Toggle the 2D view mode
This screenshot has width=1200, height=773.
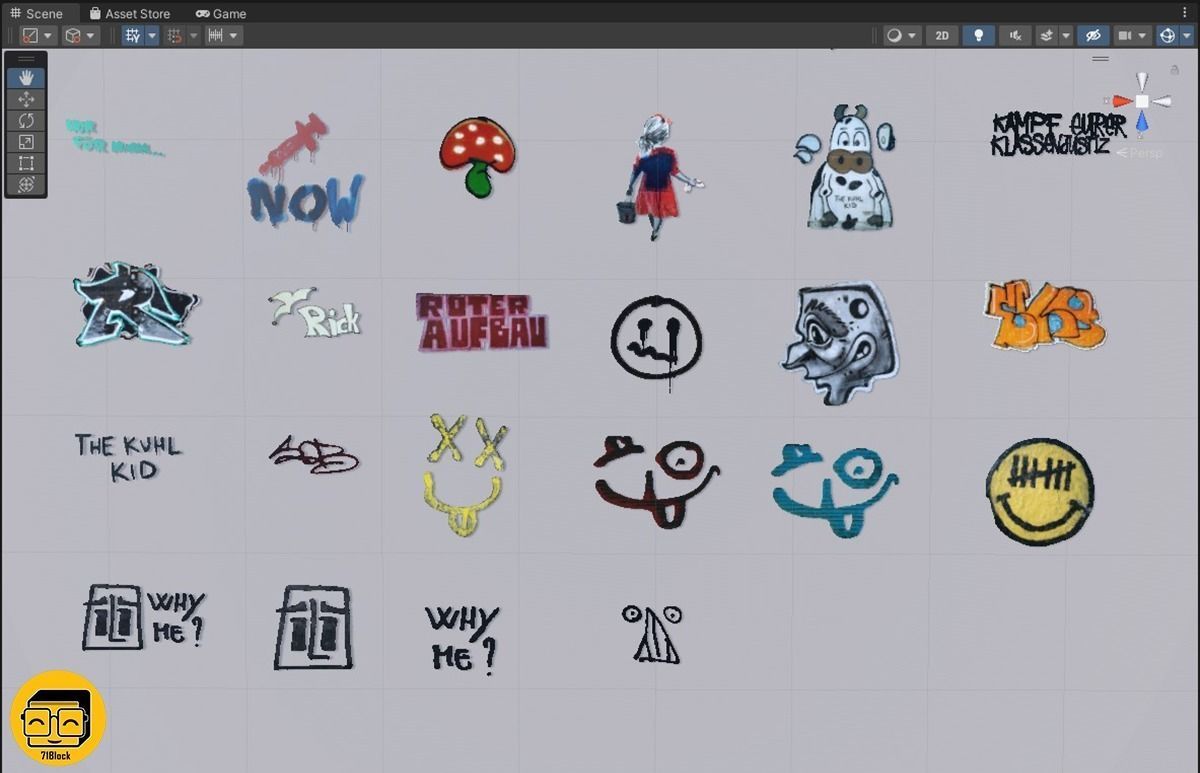click(x=942, y=35)
